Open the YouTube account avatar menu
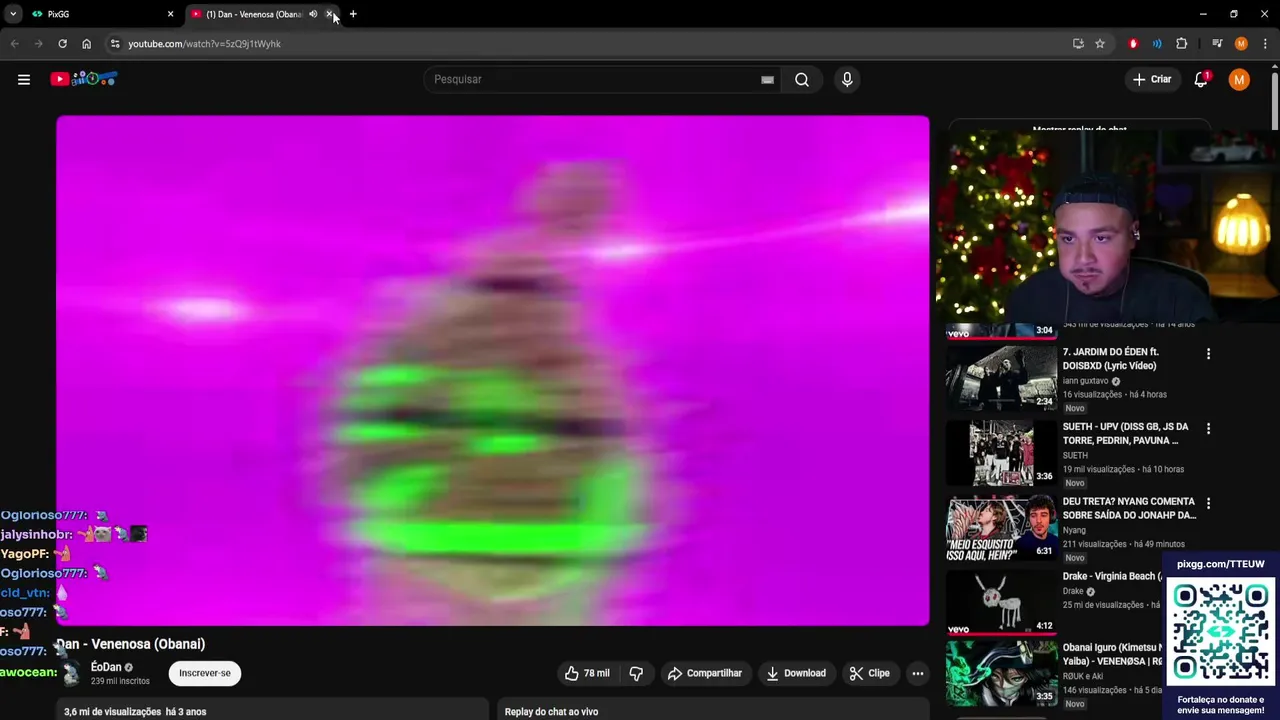Viewport: 1280px width, 720px height. 1239,79
